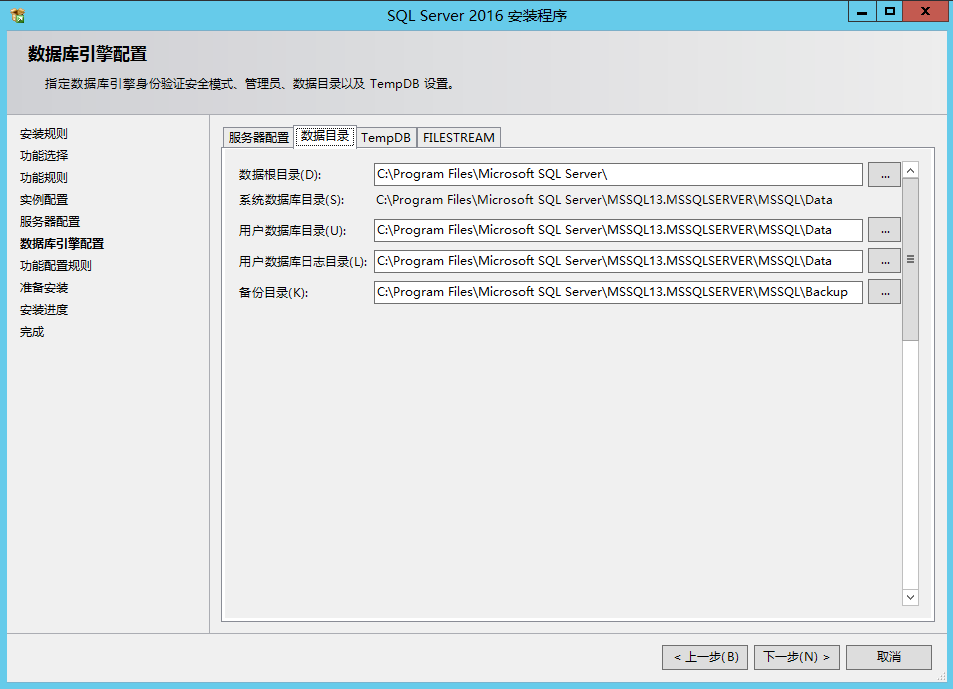Select 安装进度 in the steps list
Viewport: 953px width, 689px height.
[44, 309]
